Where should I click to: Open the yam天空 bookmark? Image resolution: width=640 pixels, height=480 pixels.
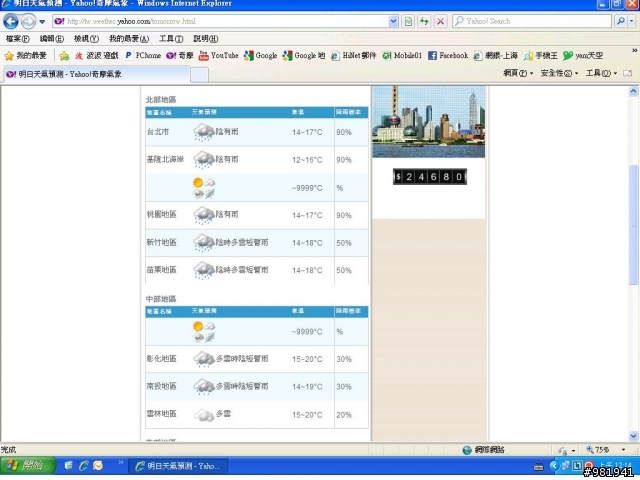pos(582,56)
